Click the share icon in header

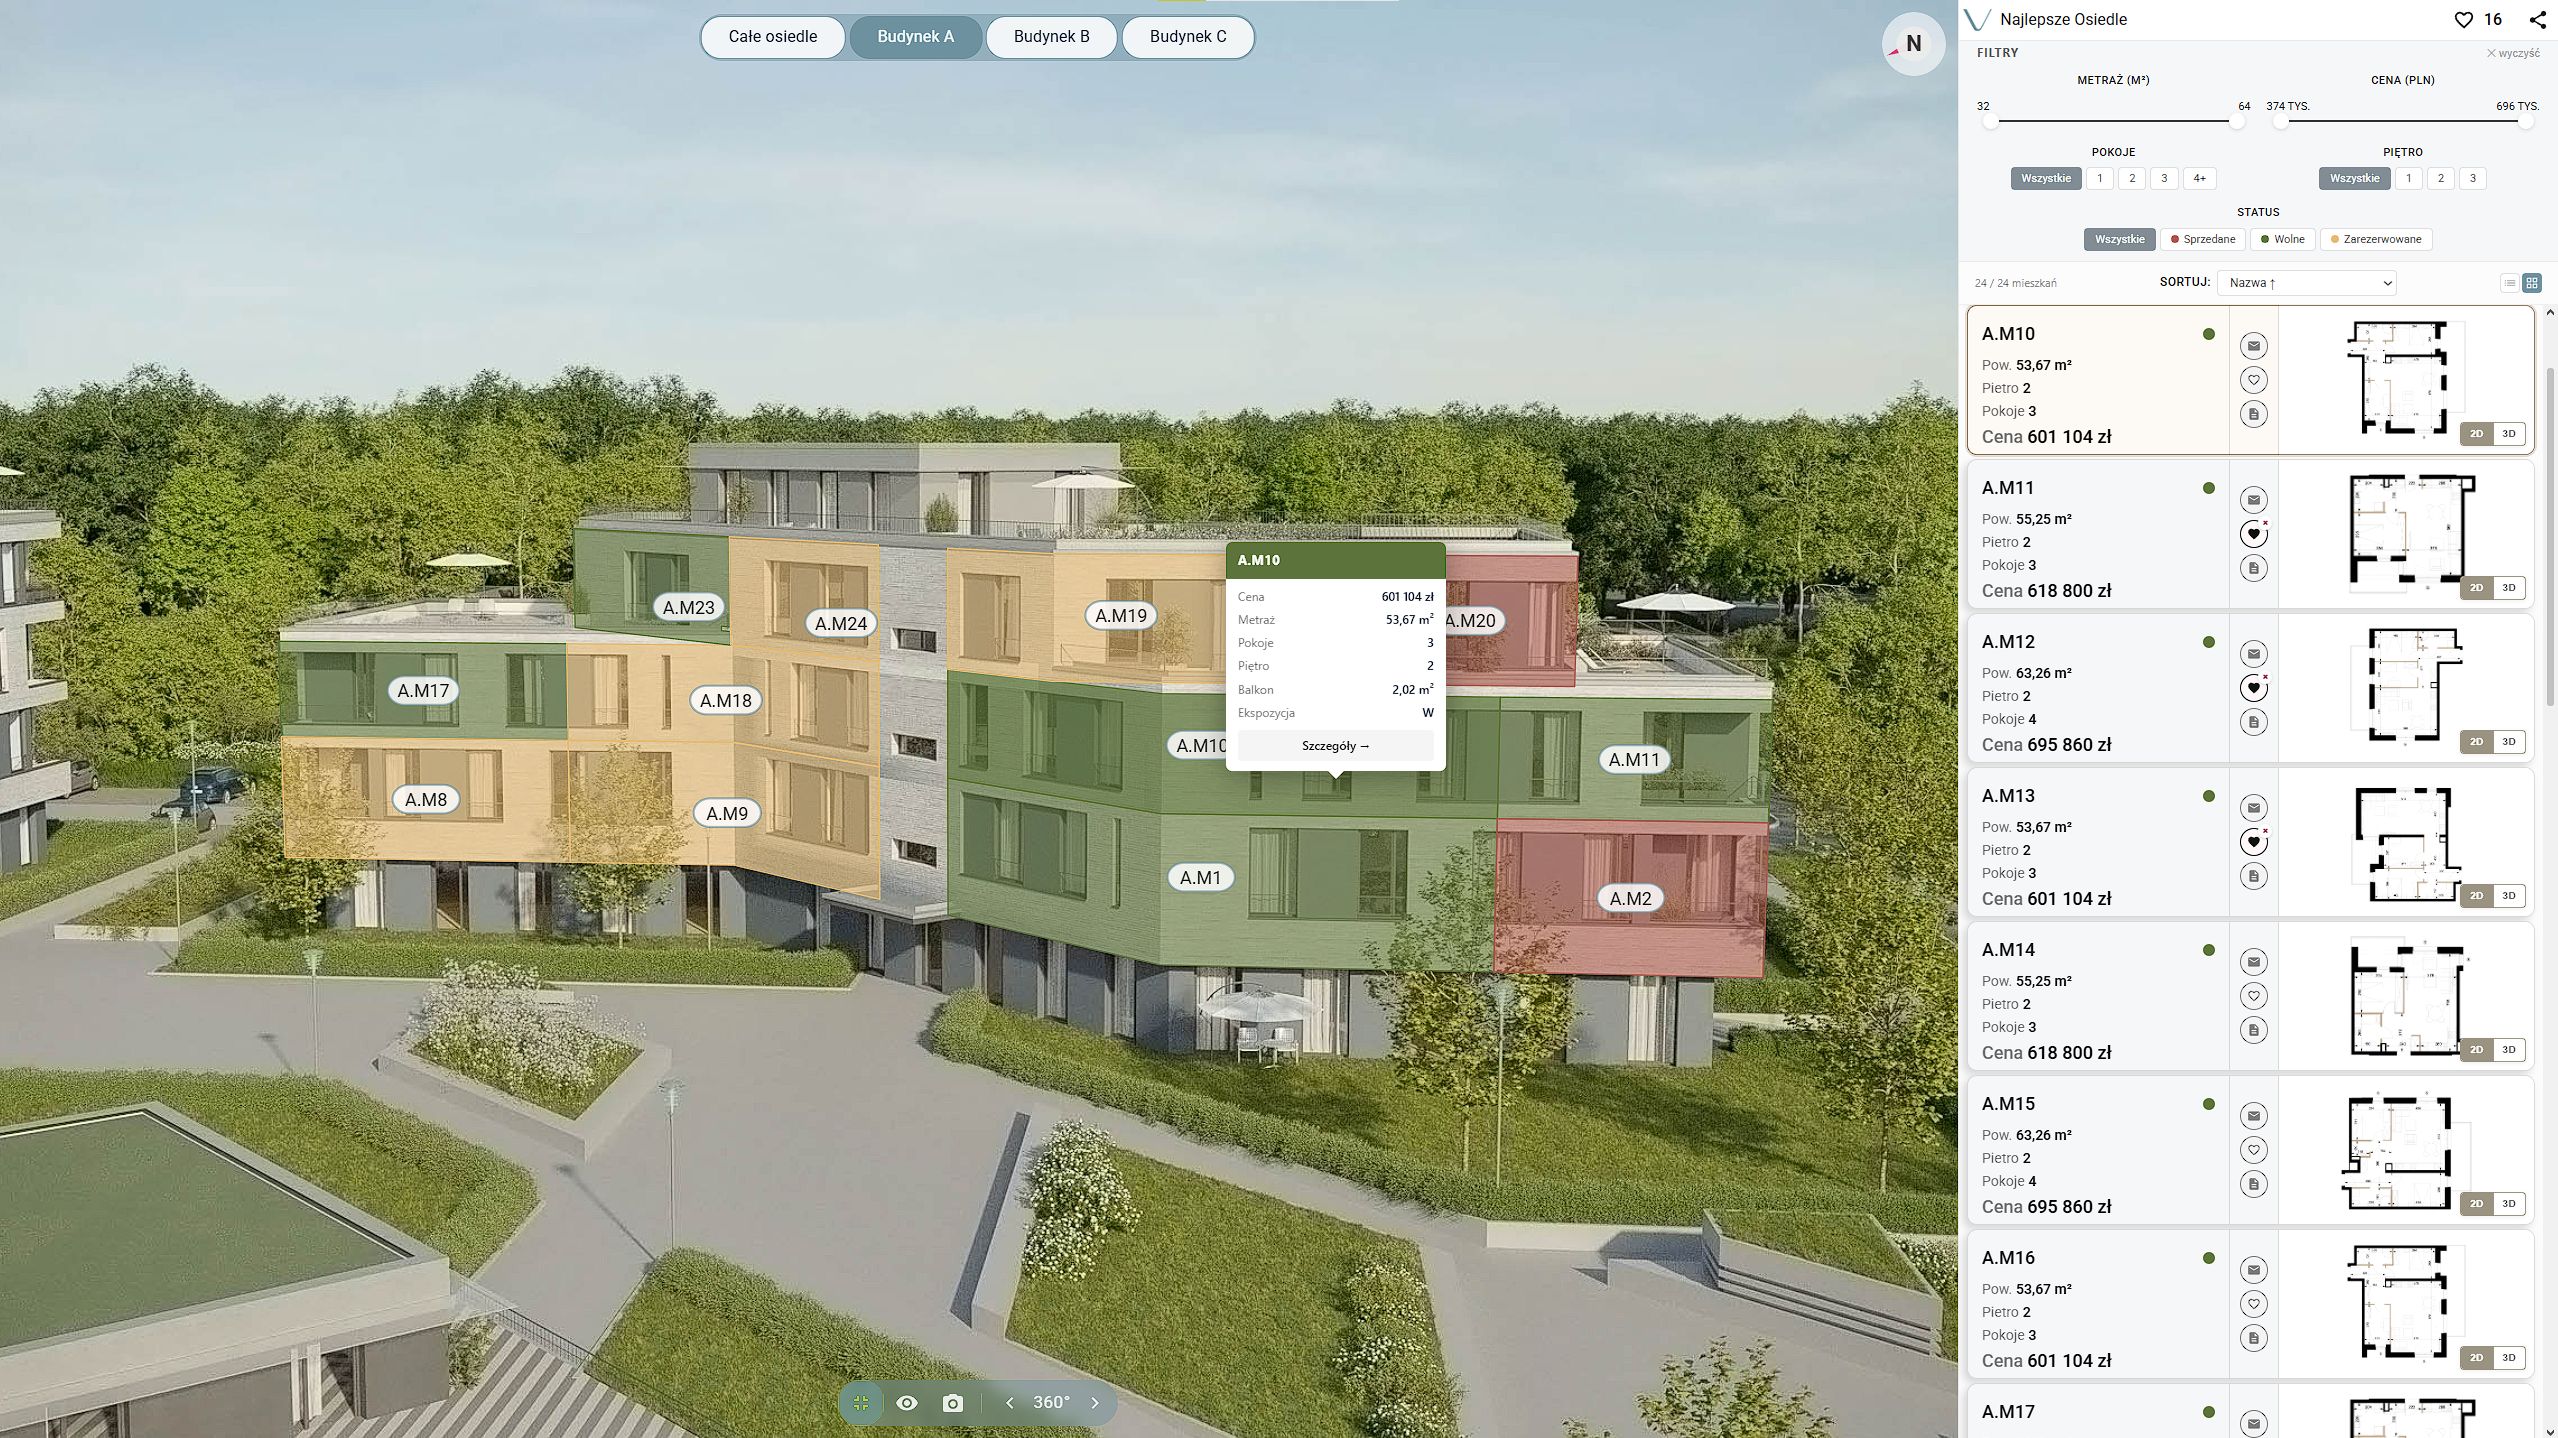click(x=2538, y=19)
